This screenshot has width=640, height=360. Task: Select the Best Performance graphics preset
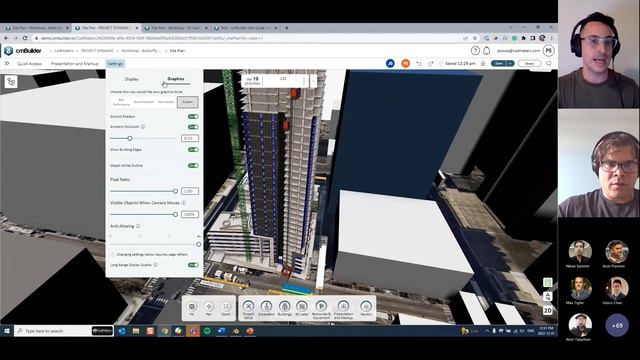(121, 102)
